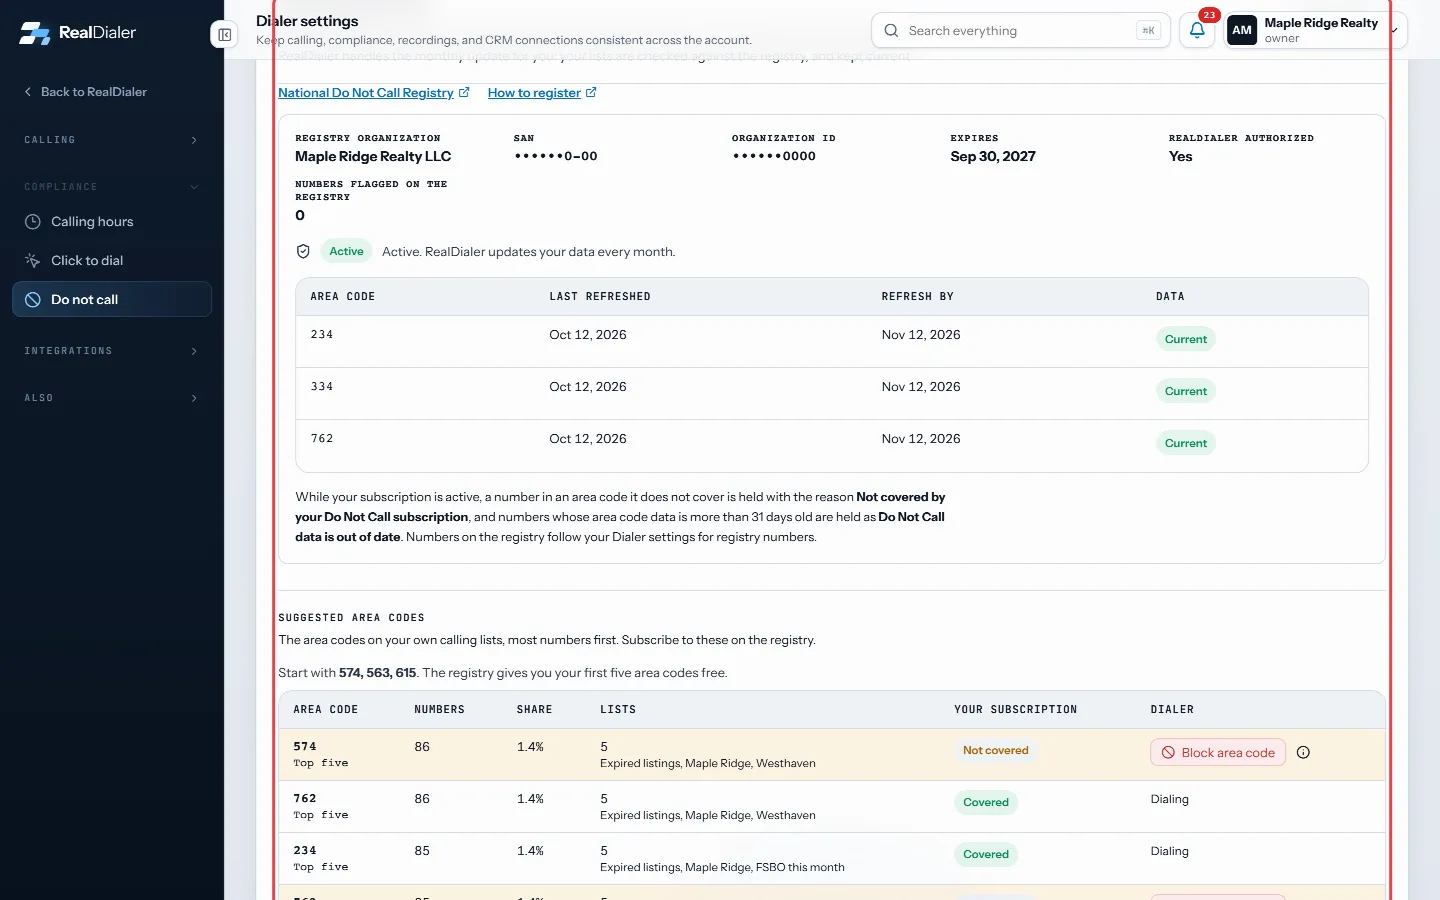1440x900 pixels.
Task: Click the Covered badge in the 234 suggested row
Action: coord(986,855)
